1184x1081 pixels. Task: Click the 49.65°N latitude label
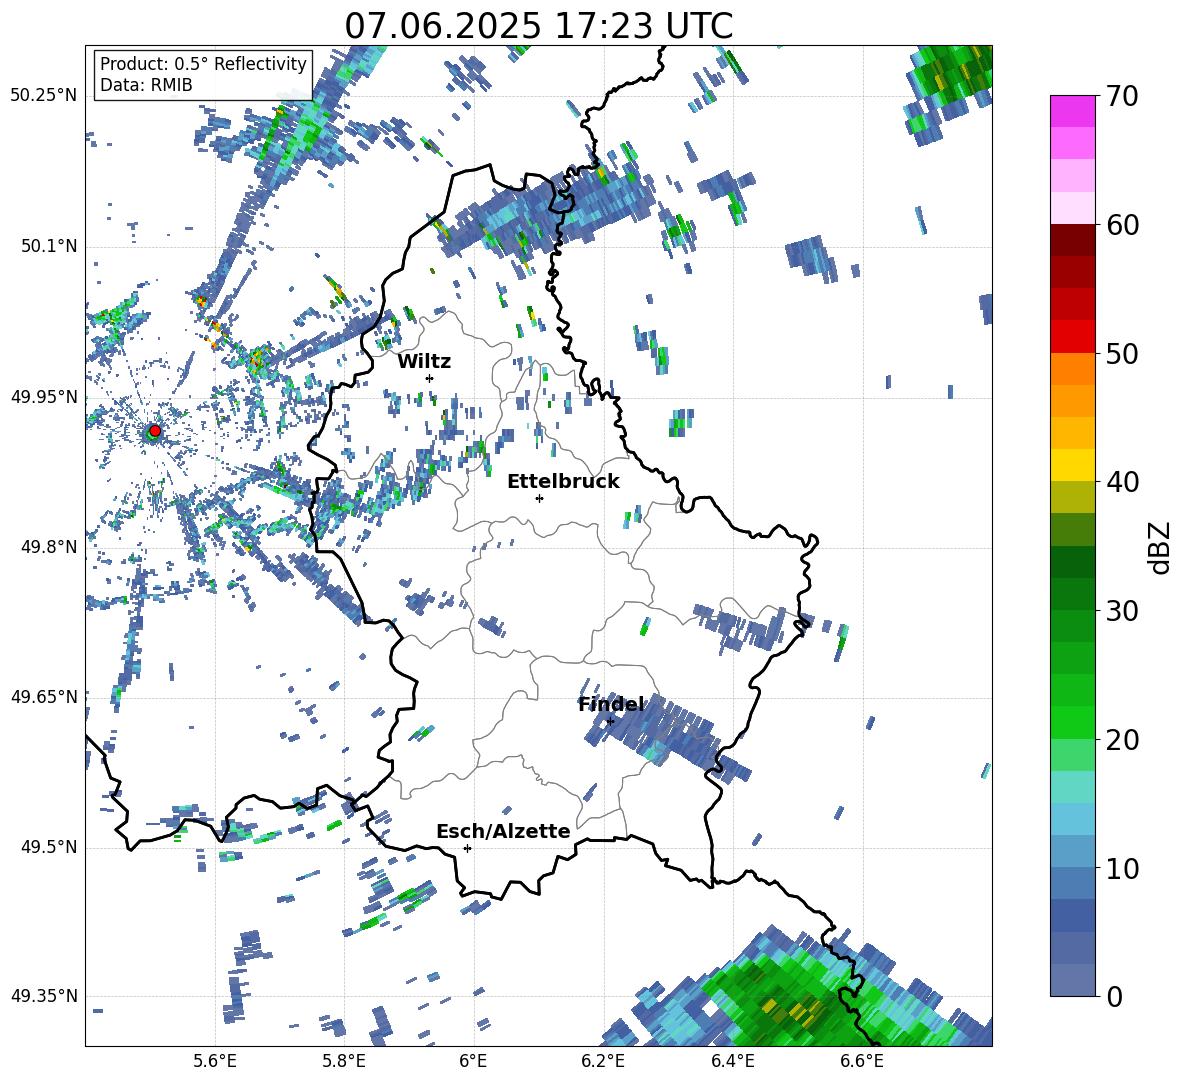coord(44,696)
